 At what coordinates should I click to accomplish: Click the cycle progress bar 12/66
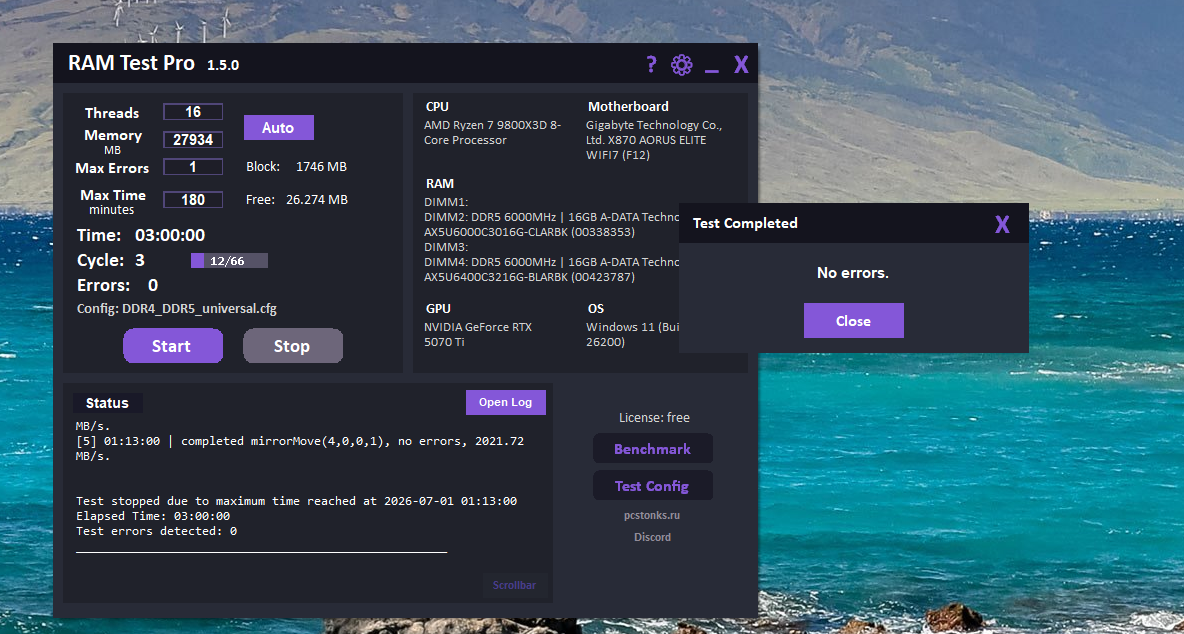[230, 260]
